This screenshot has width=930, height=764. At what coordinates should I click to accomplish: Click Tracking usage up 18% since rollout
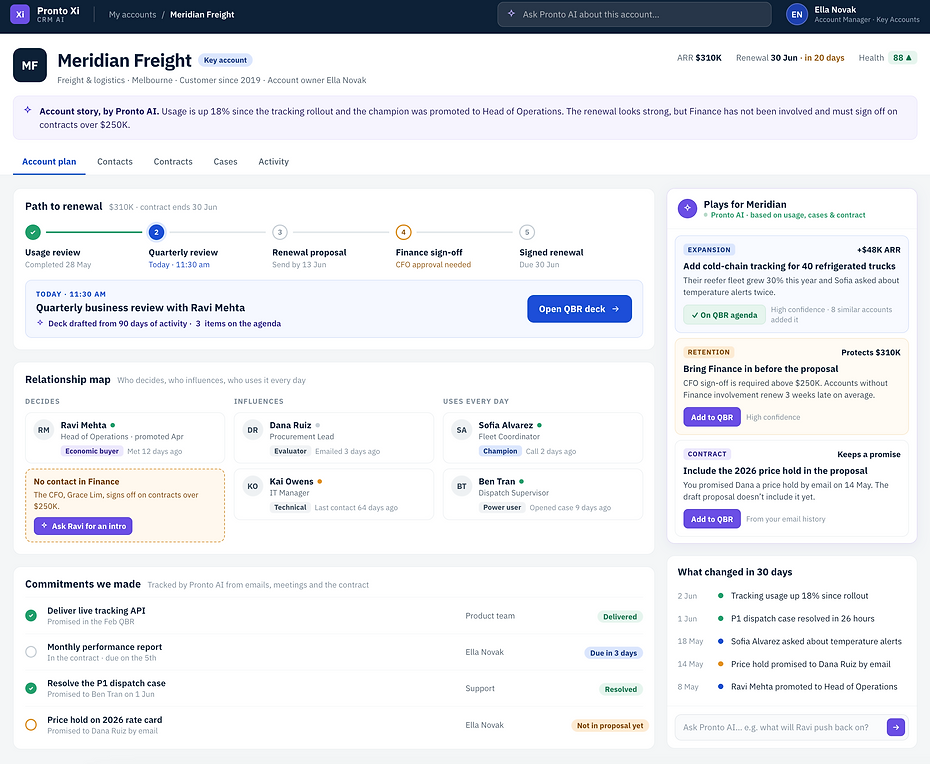(800, 596)
